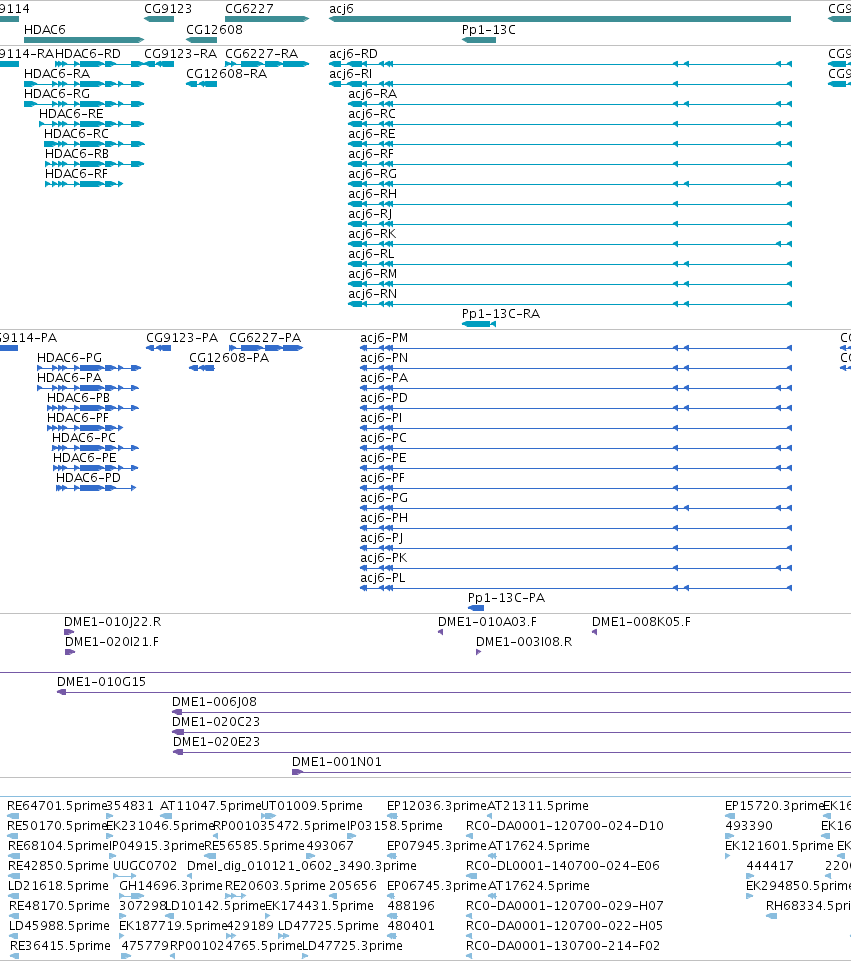Image resolution: width=851 pixels, height=961 pixels.
Task: Select the CG6227 gene label
Action: 249,9
